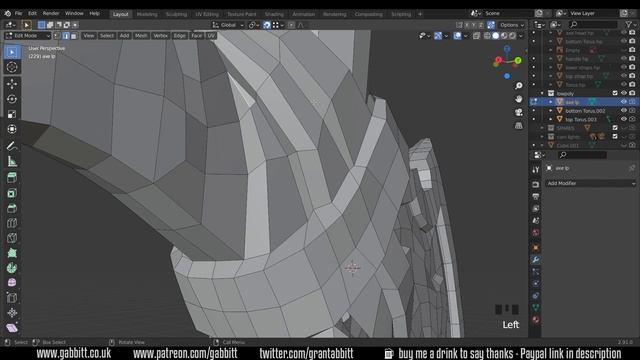640x360 pixels.
Task: Open the Vertex menu
Action: pyautogui.click(x=160, y=36)
